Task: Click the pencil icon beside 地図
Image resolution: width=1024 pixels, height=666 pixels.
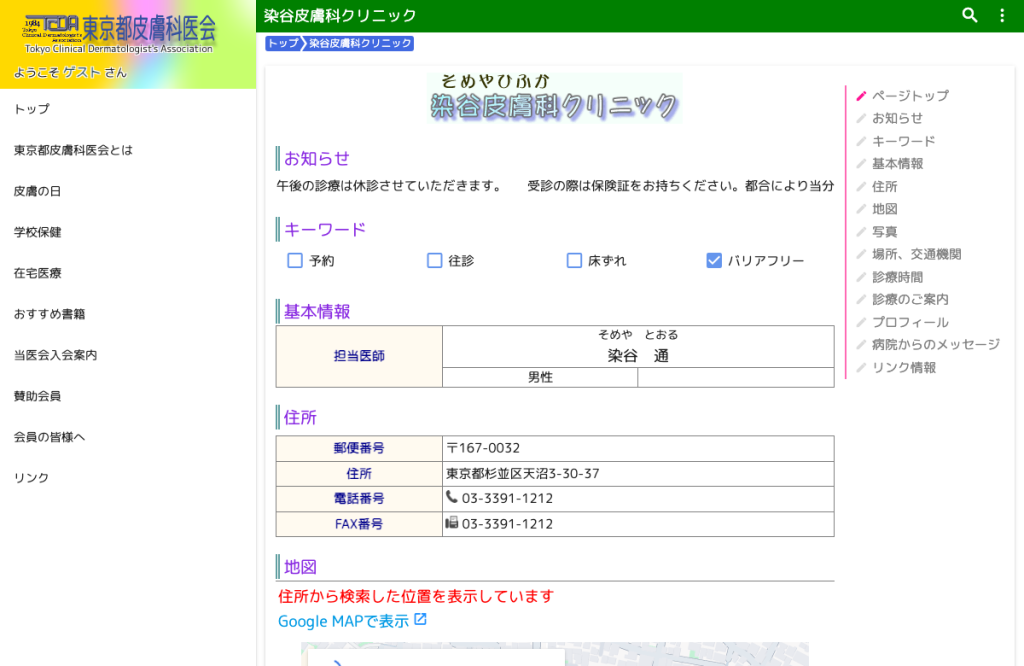Action: tap(861, 209)
